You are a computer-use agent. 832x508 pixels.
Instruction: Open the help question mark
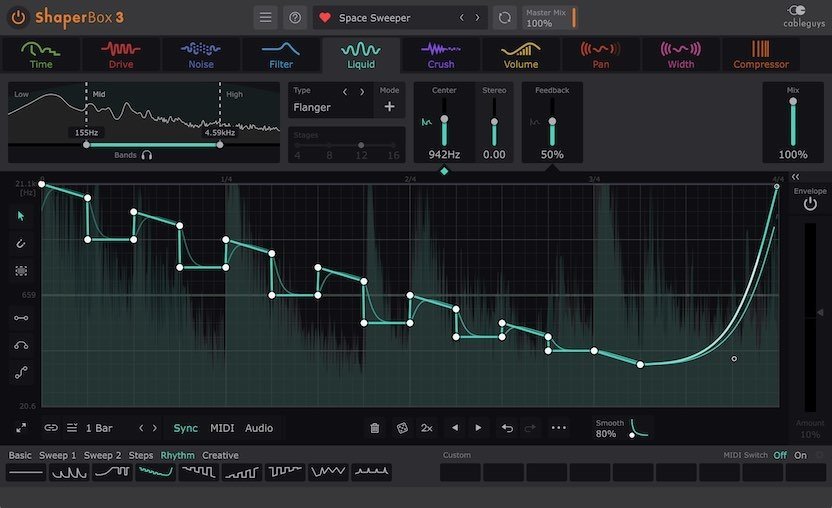point(294,17)
